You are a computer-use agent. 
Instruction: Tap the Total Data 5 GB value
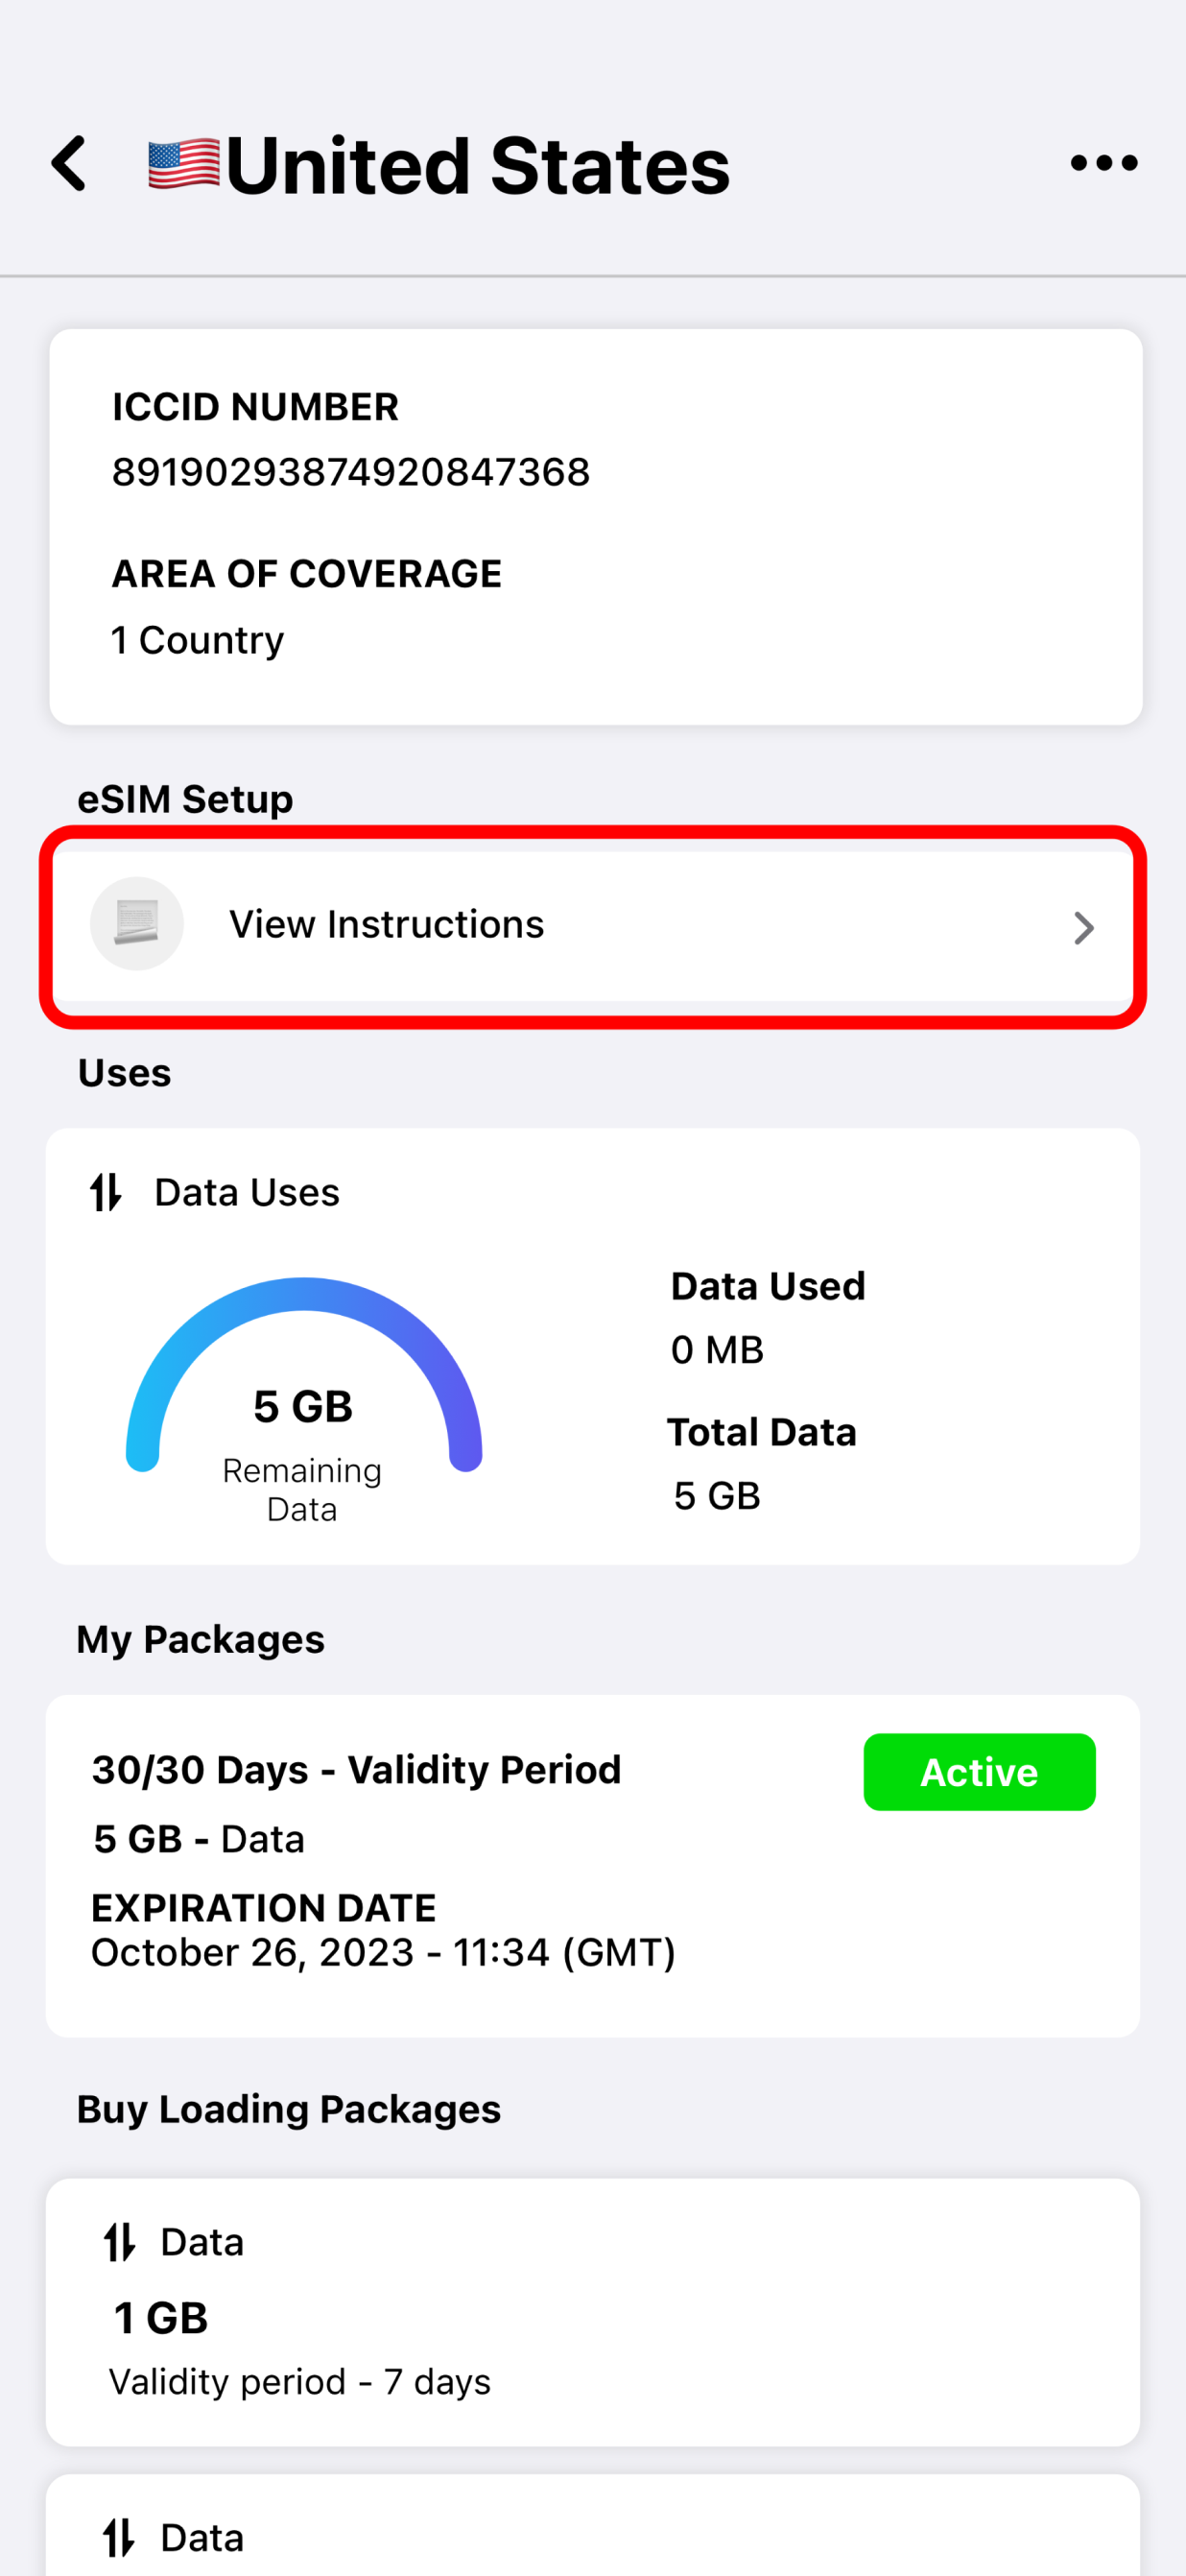pyautogui.click(x=717, y=1496)
